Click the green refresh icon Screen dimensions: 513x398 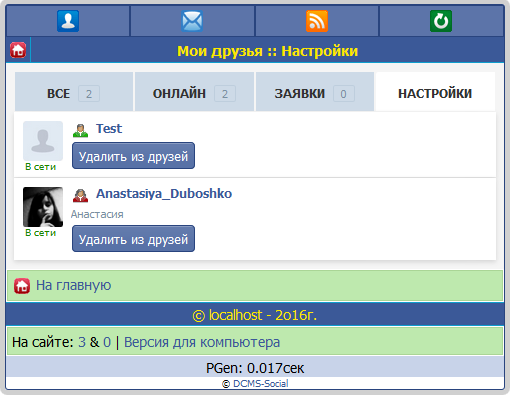coord(441,21)
